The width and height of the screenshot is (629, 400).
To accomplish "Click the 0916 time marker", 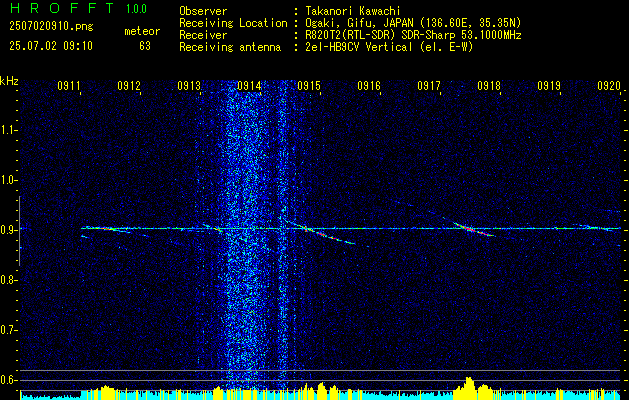I will 369,85.
